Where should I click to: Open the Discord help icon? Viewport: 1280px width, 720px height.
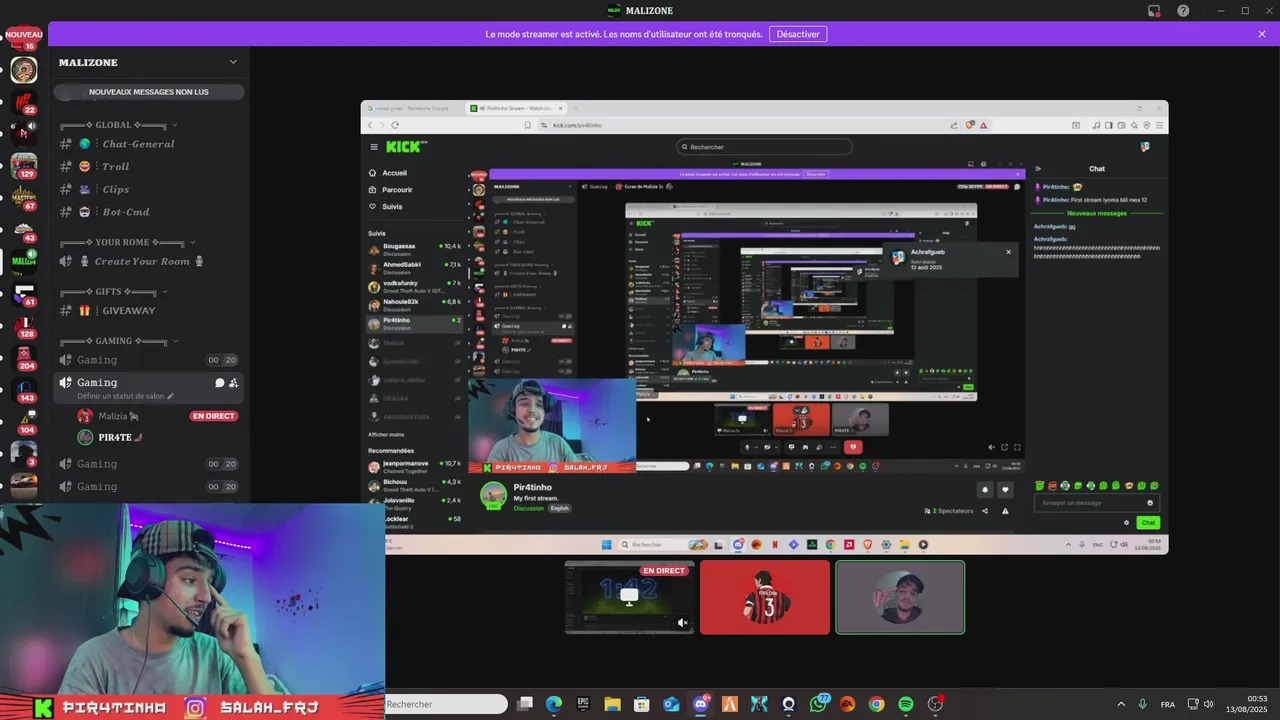click(x=1183, y=11)
